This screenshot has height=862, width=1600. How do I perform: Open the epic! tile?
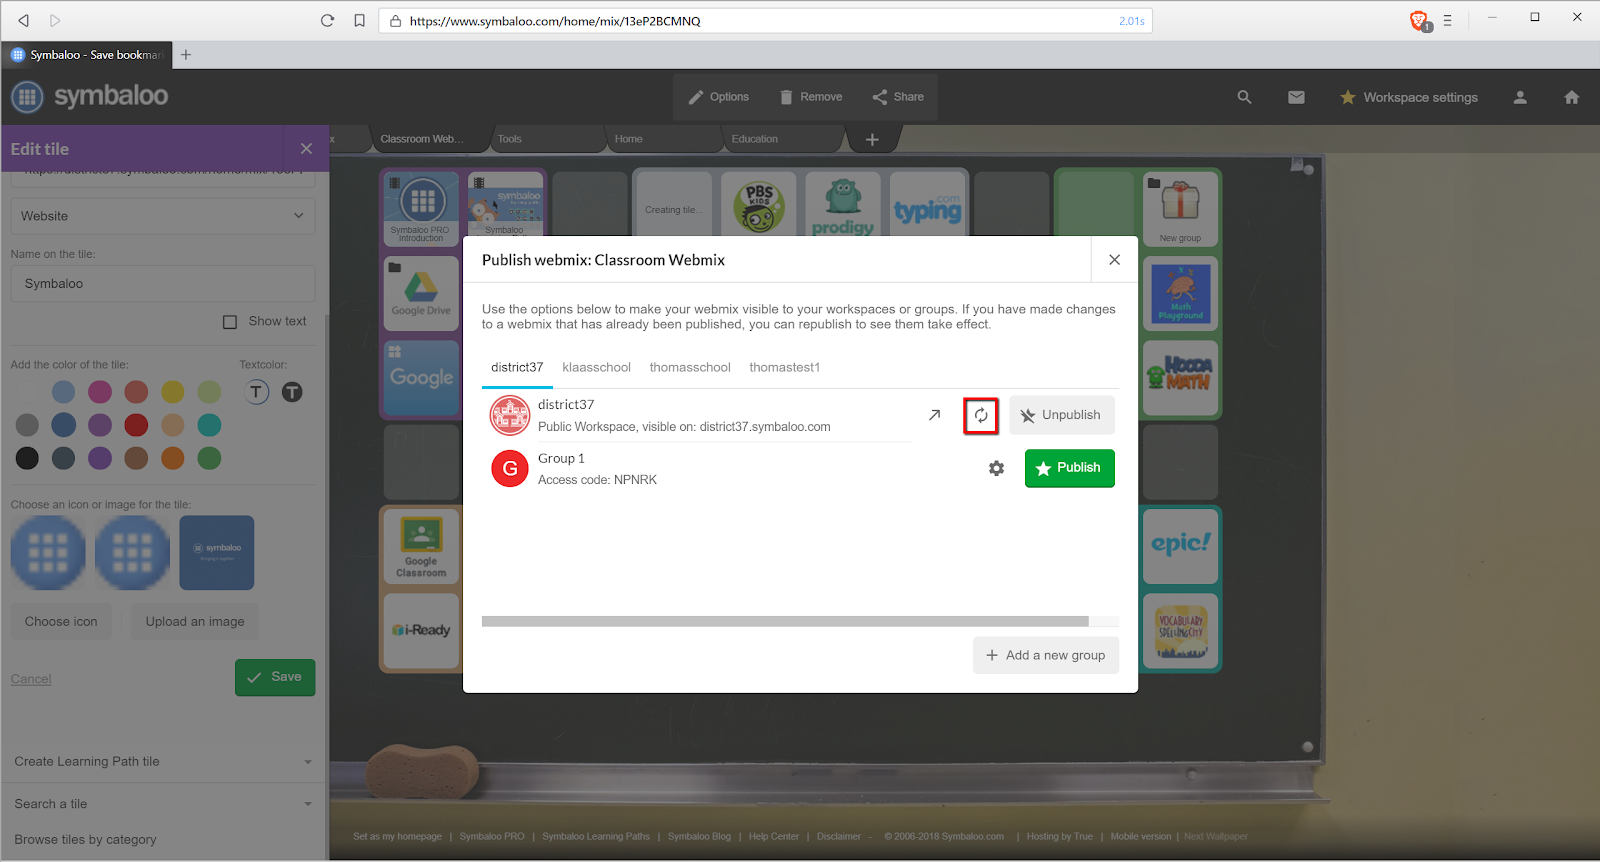[x=1180, y=546]
